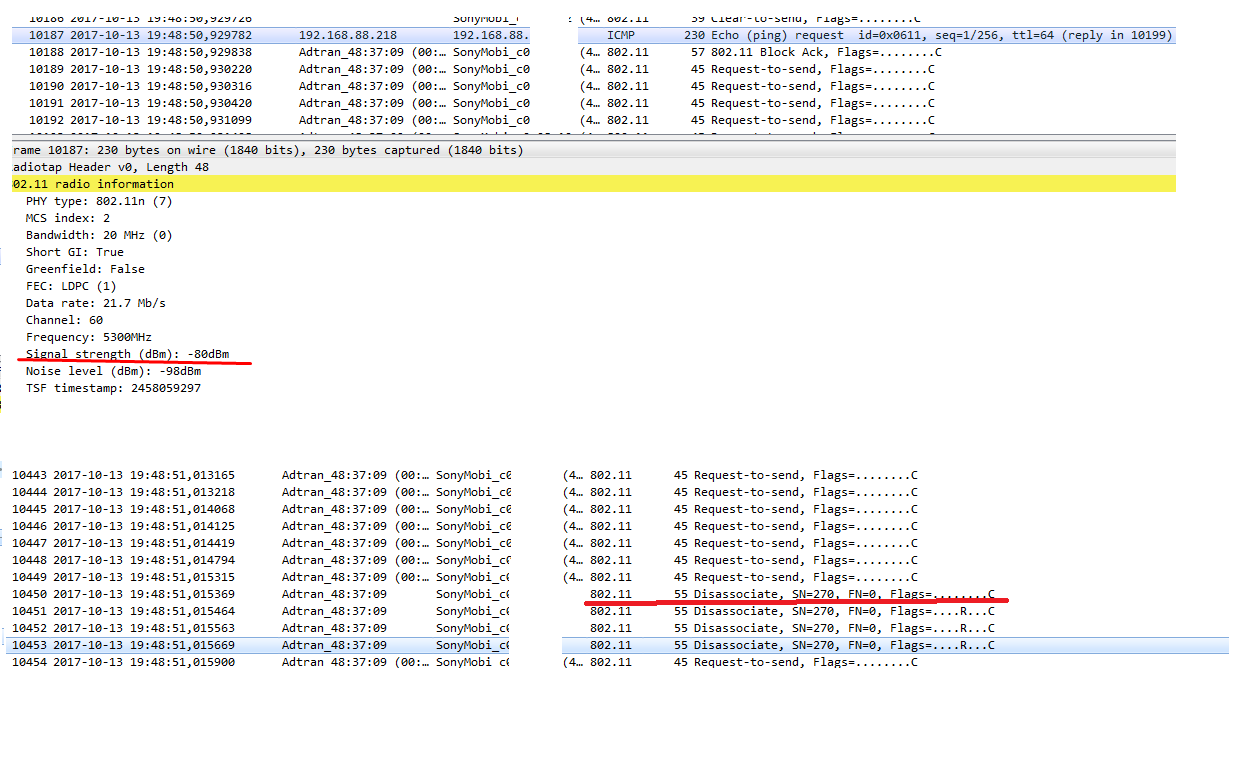
Task: Select the TSF timestamp field
Action: [113, 388]
